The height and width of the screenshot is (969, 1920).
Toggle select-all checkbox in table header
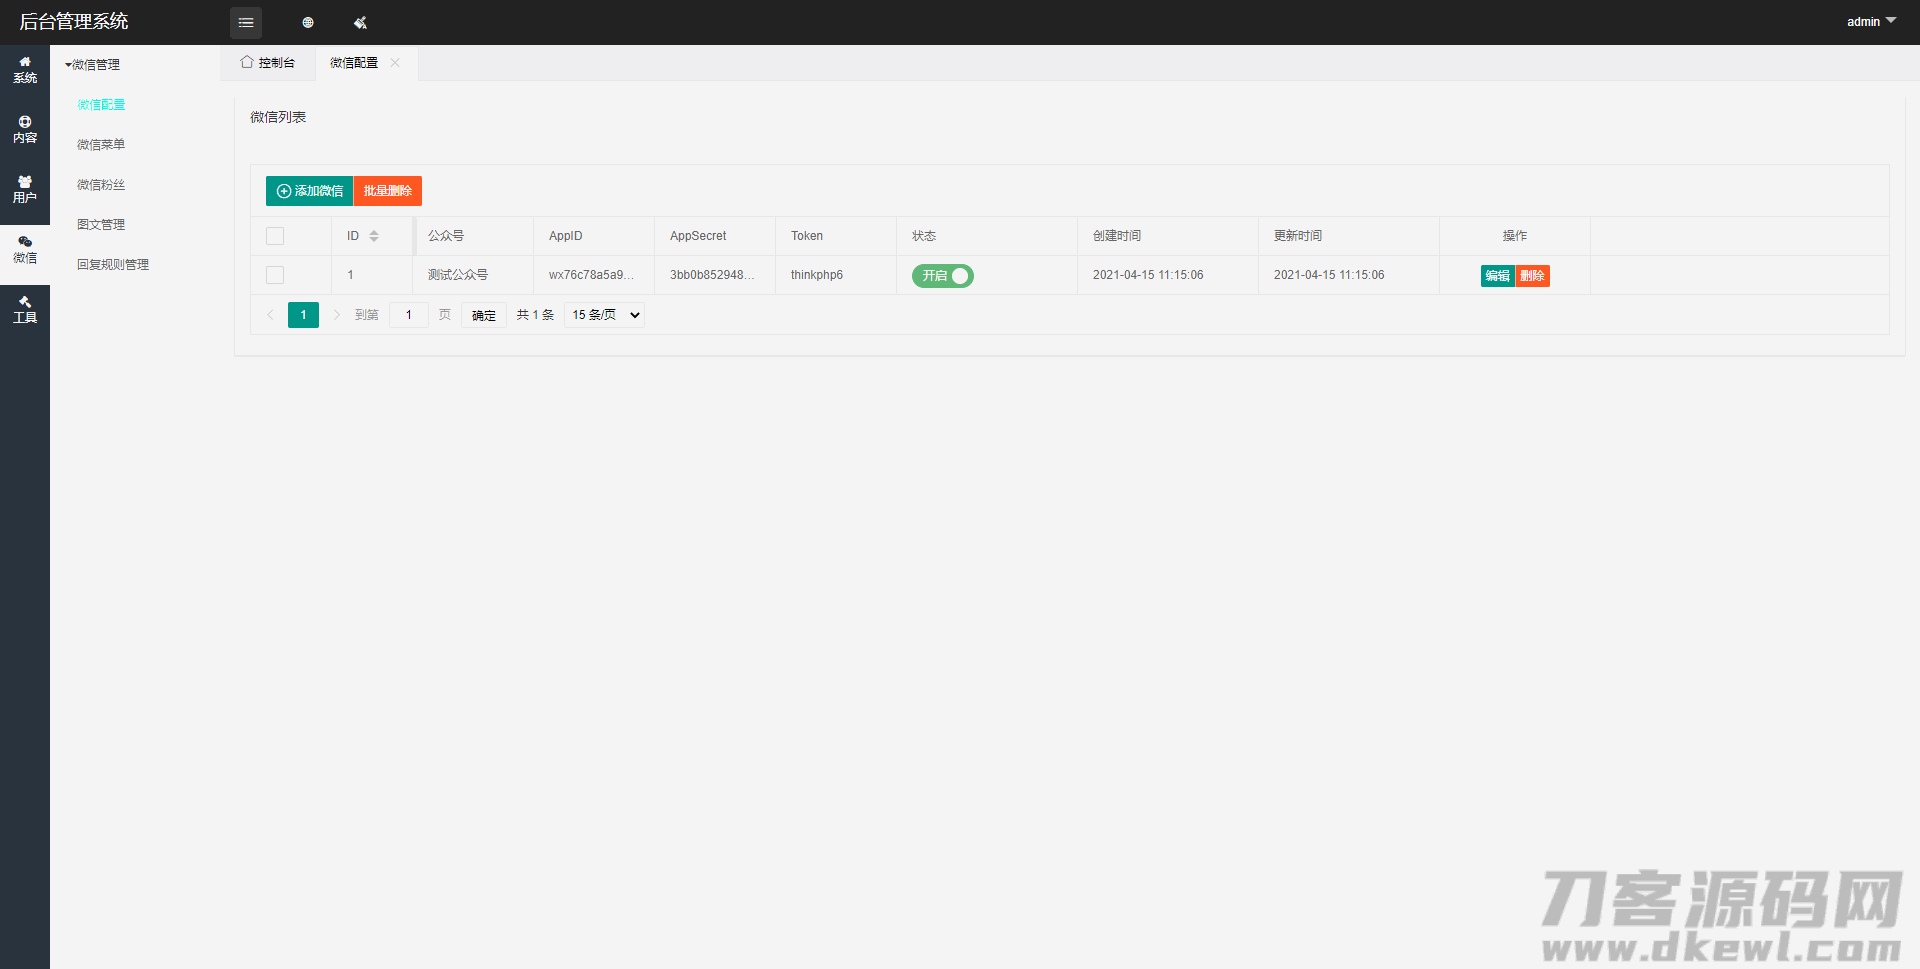point(275,236)
